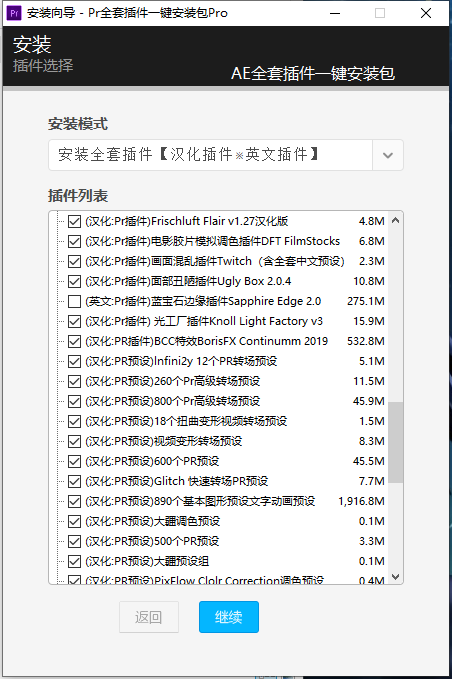
Task: Click size value 532.8M
Action: (x=365, y=341)
